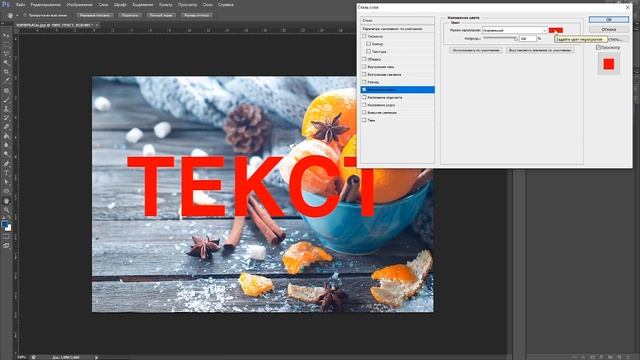Image resolution: width=640 pixels, height=360 pixels.
Task: Enable the Контур sub-option checkbox
Action: [368, 44]
